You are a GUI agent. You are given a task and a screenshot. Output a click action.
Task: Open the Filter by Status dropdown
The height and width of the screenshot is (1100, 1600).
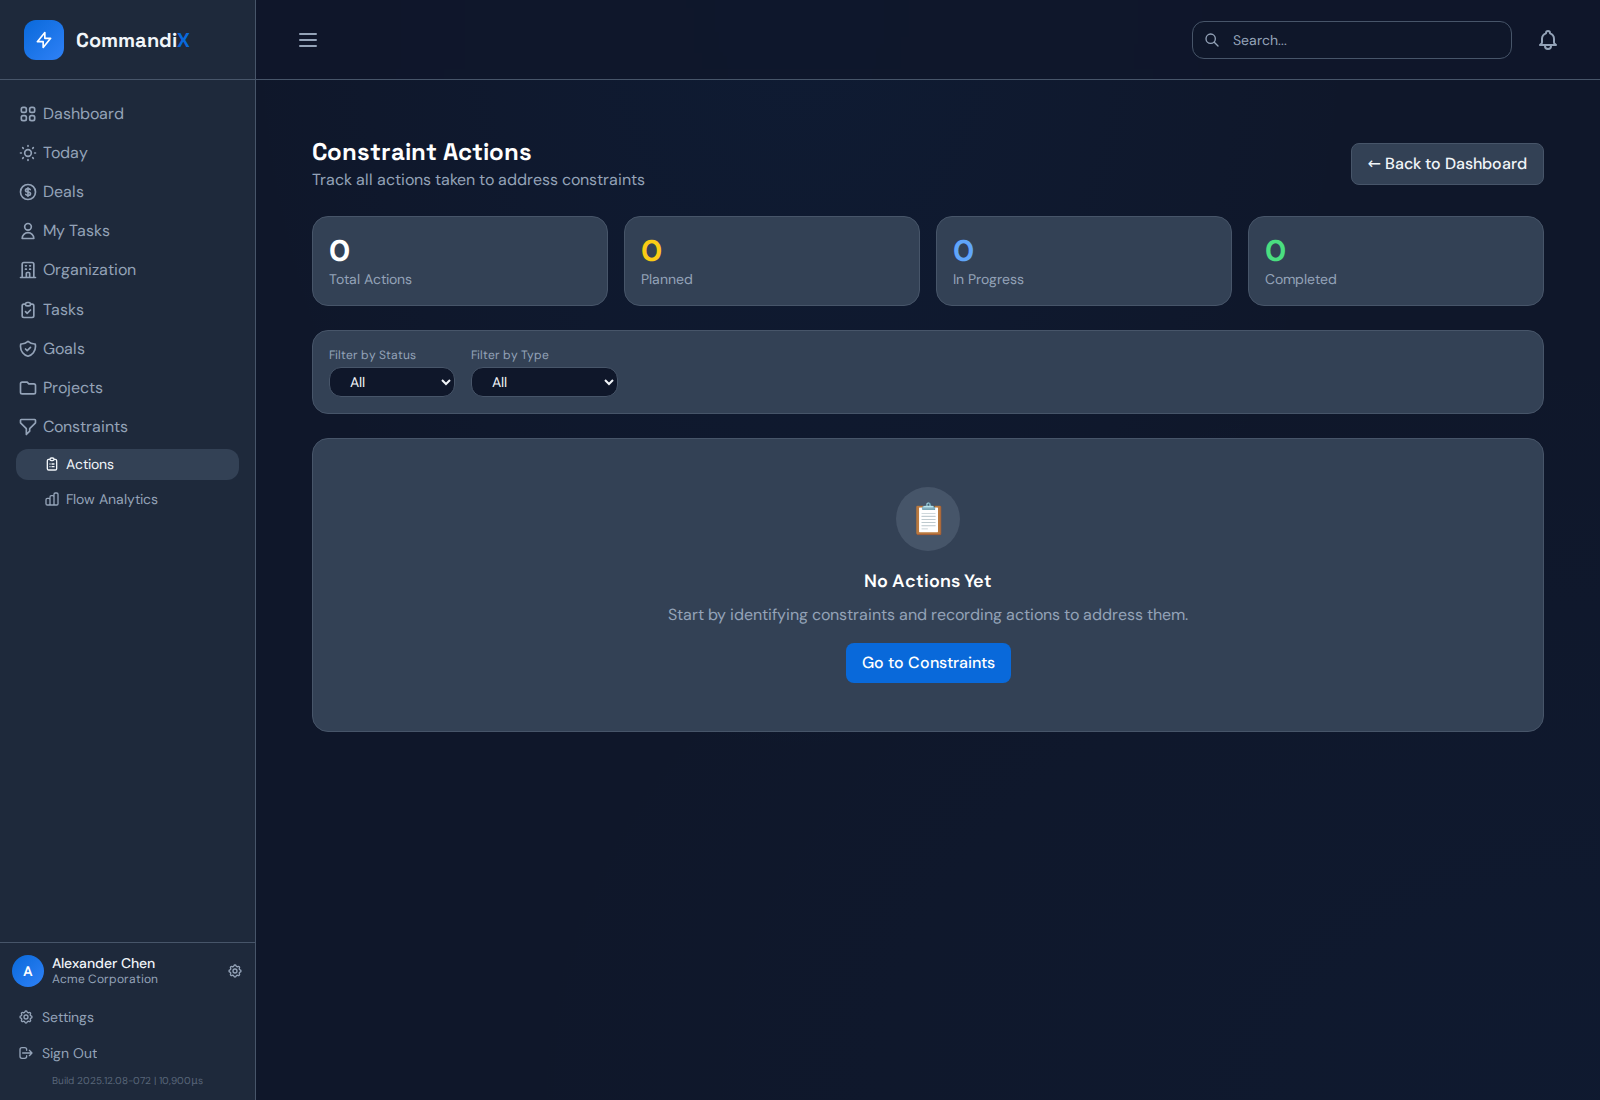pos(392,382)
